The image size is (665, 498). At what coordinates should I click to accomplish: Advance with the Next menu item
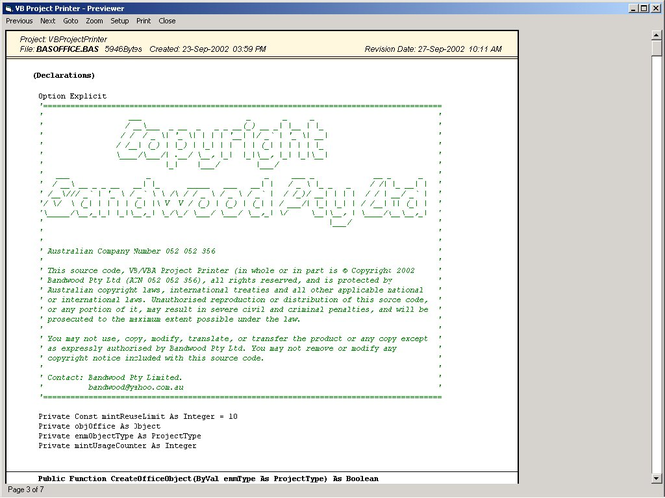click(x=48, y=21)
